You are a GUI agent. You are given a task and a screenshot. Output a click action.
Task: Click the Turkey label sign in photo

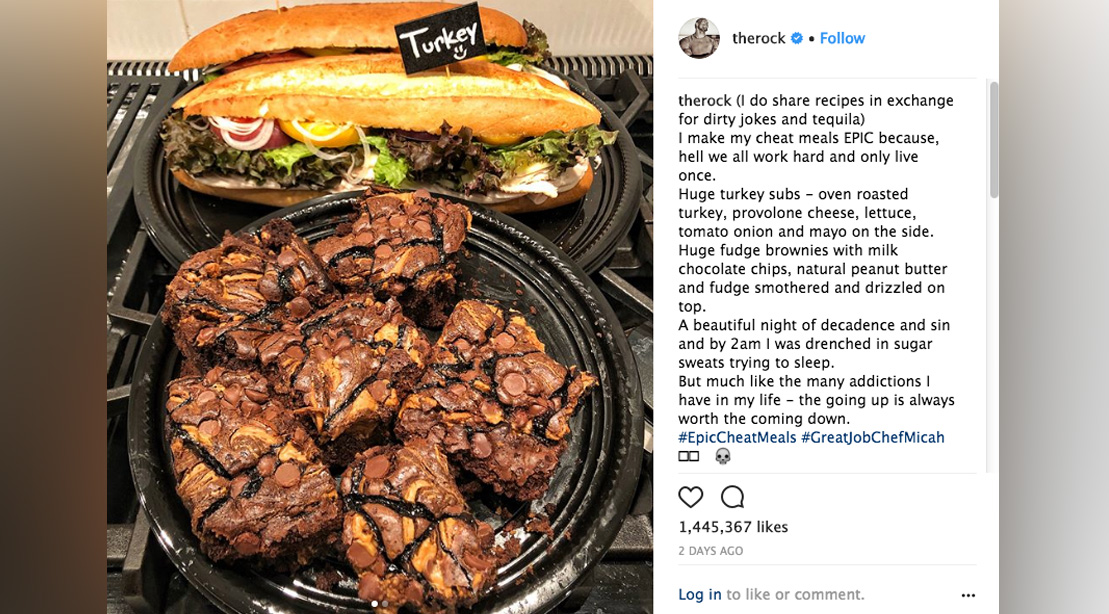coord(441,39)
